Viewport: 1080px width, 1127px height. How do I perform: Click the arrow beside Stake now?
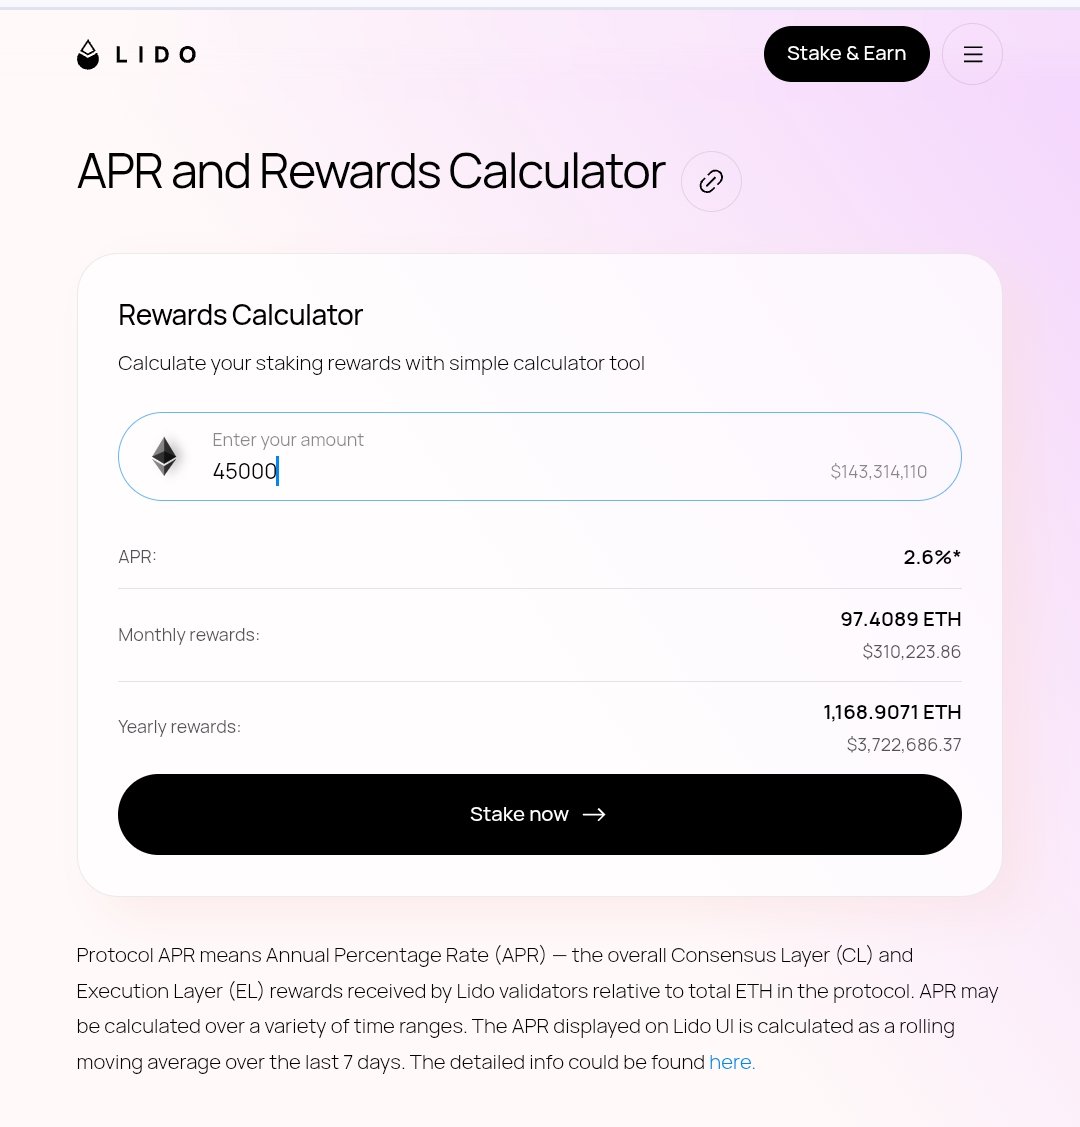[x=594, y=814]
